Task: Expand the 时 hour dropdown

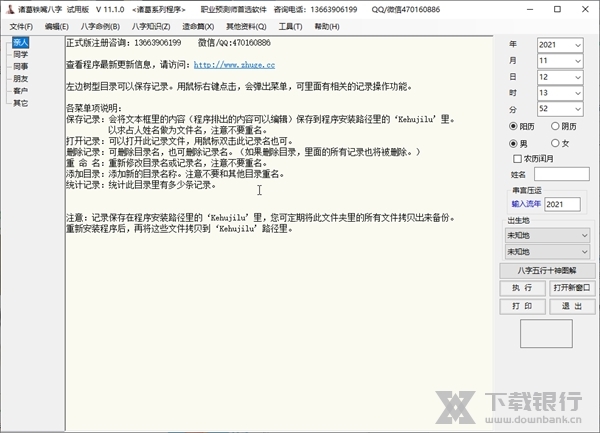Action: pyautogui.click(x=577, y=93)
